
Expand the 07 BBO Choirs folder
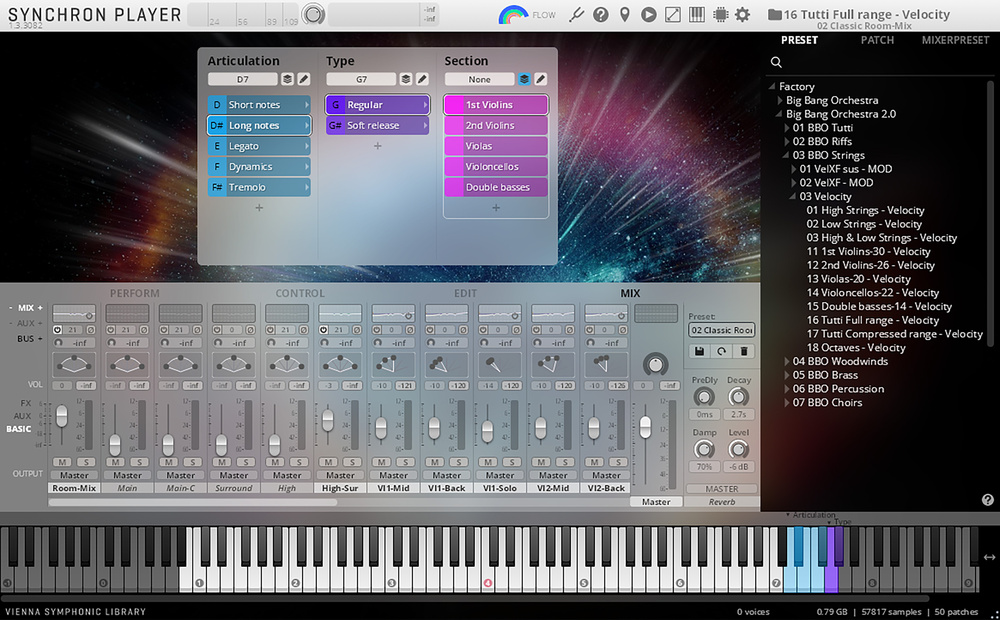(786, 402)
